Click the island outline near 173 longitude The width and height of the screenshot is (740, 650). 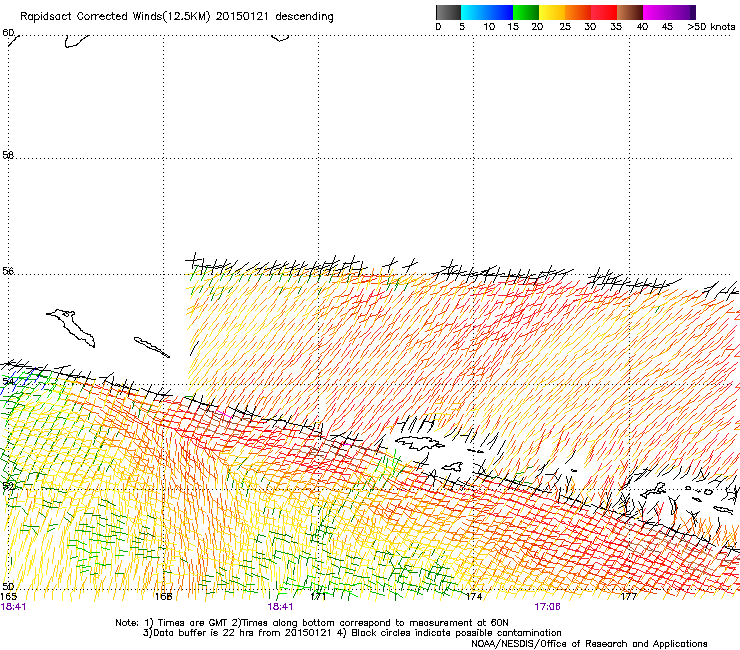(420, 442)
